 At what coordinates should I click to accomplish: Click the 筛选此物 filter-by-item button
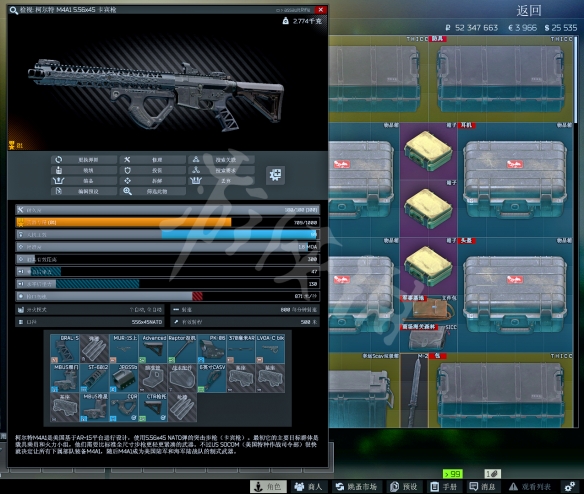(153, 191)
